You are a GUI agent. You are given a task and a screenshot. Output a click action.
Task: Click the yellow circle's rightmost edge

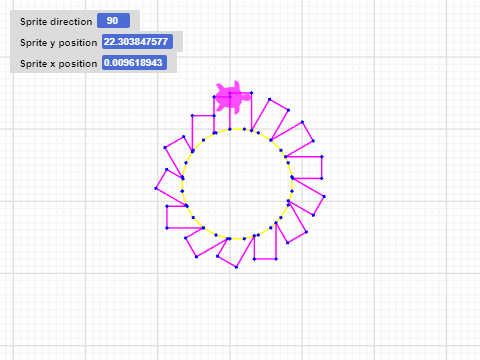[x=292, y=184]
